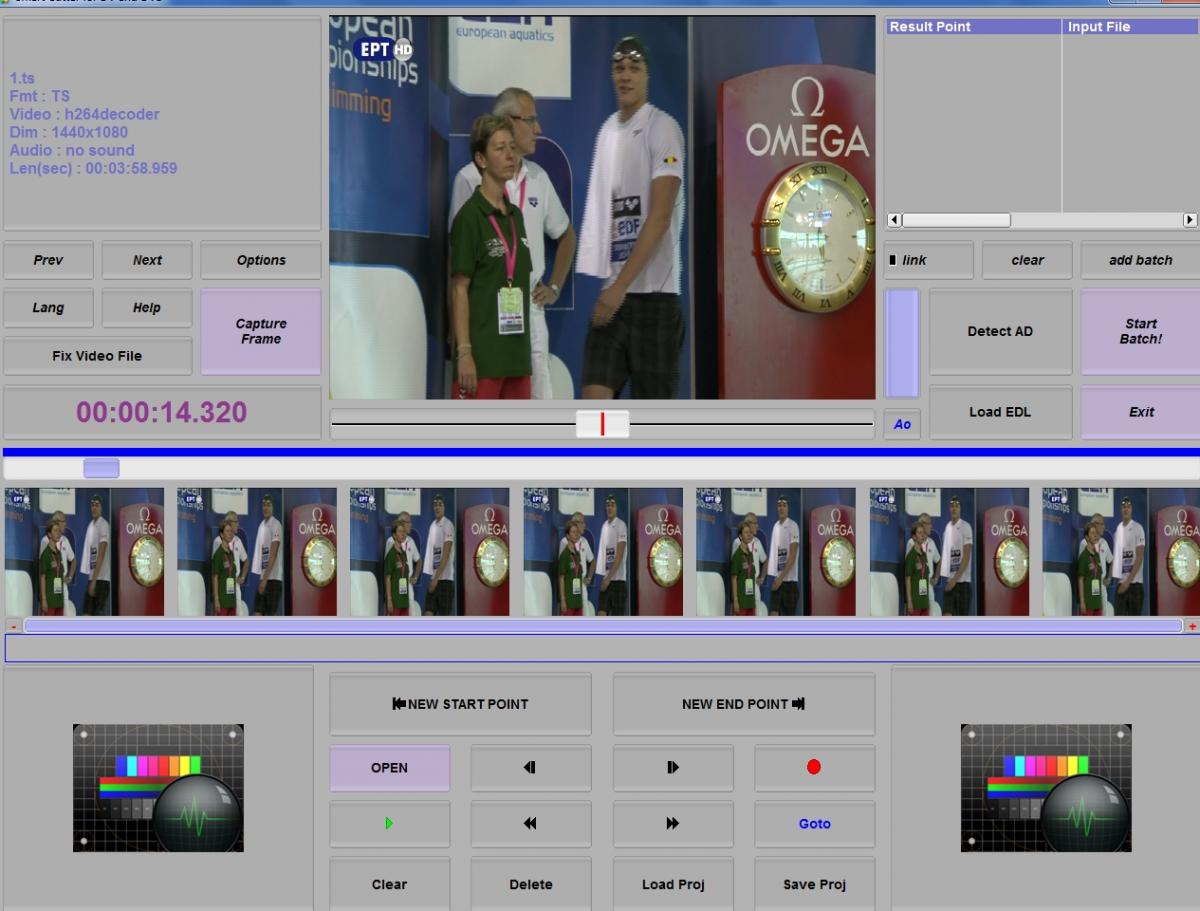Click the Delete button
The width and height of the screenshot is (1200, 911).
pos(531,884)
